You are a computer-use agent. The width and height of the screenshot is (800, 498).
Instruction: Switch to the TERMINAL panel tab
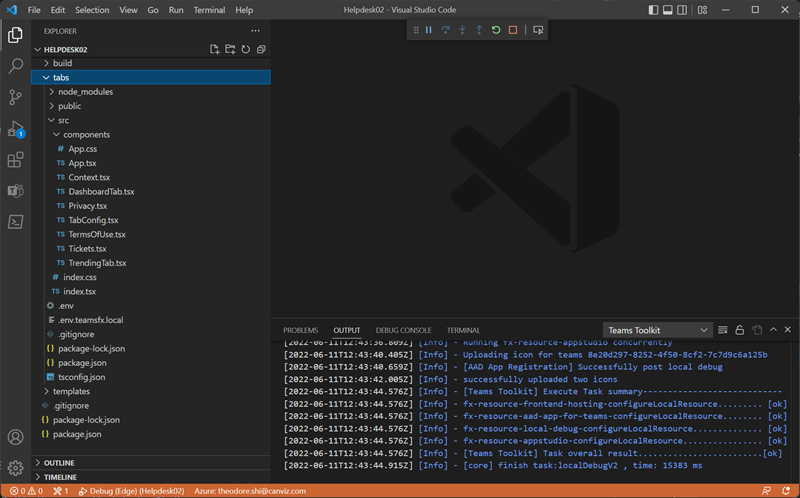point(463,330)
